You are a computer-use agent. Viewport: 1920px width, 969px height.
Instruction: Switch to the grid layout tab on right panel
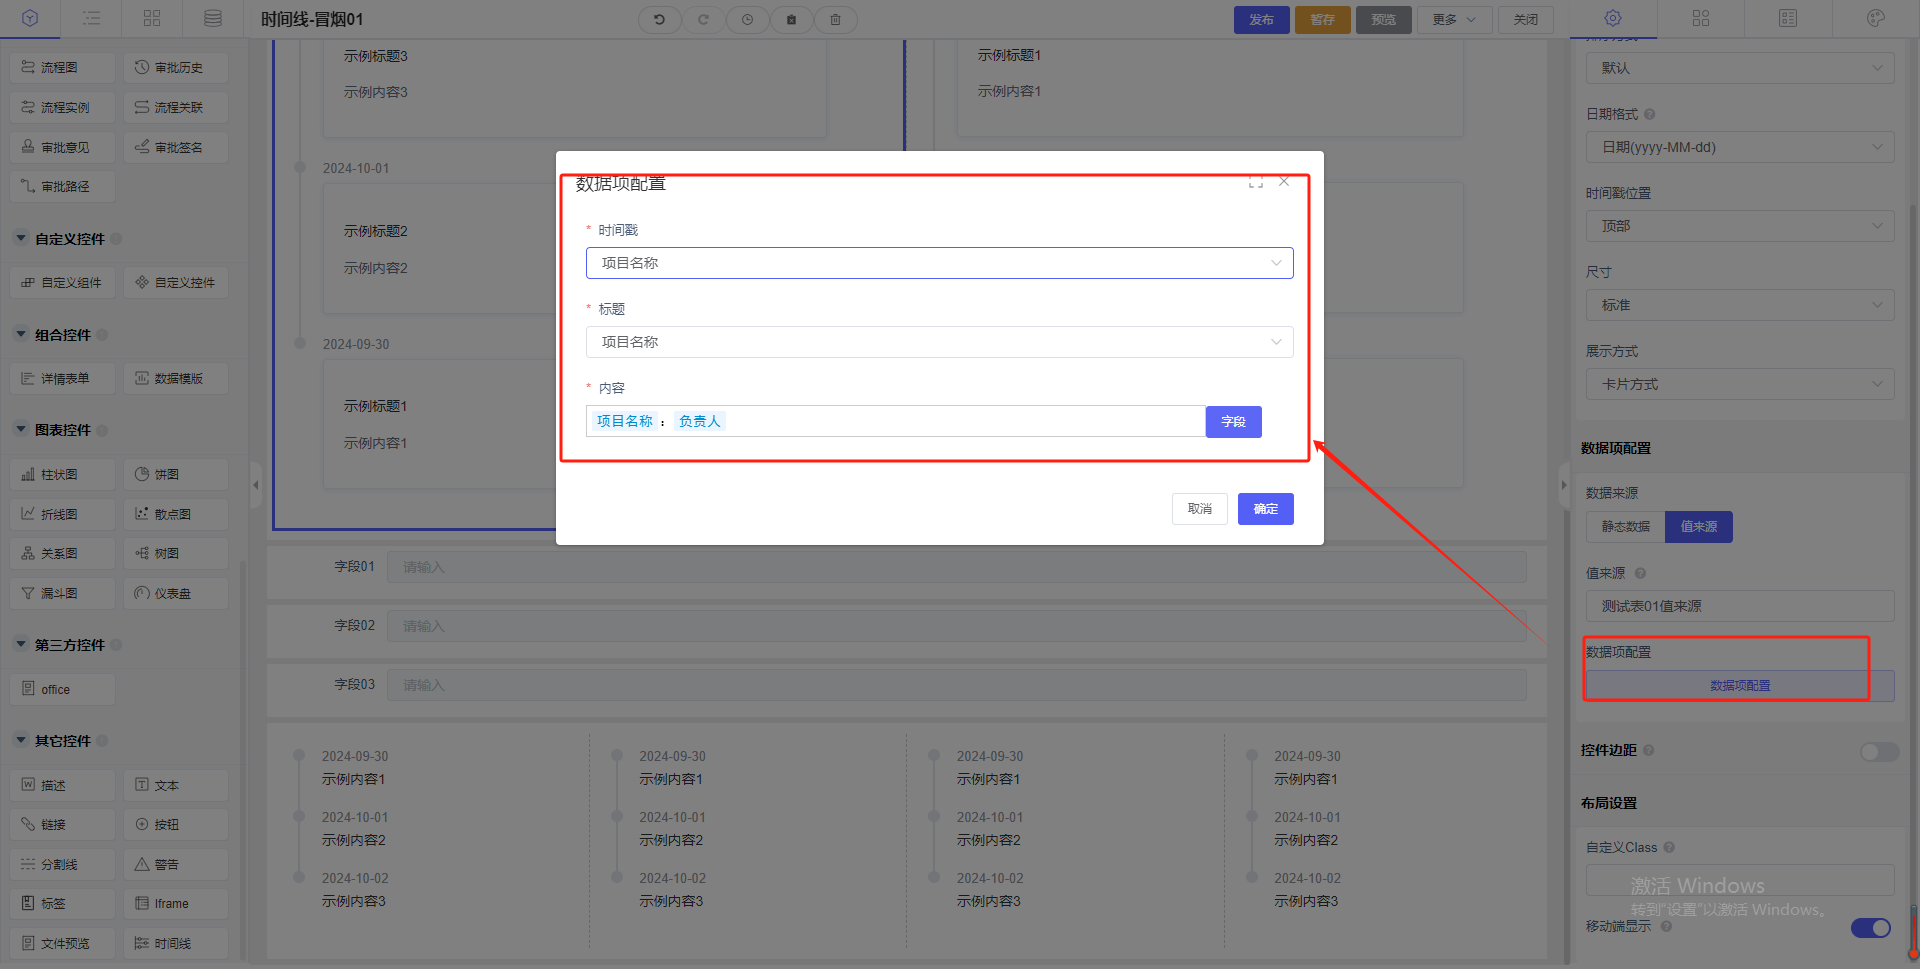(x=1700, y=18)
